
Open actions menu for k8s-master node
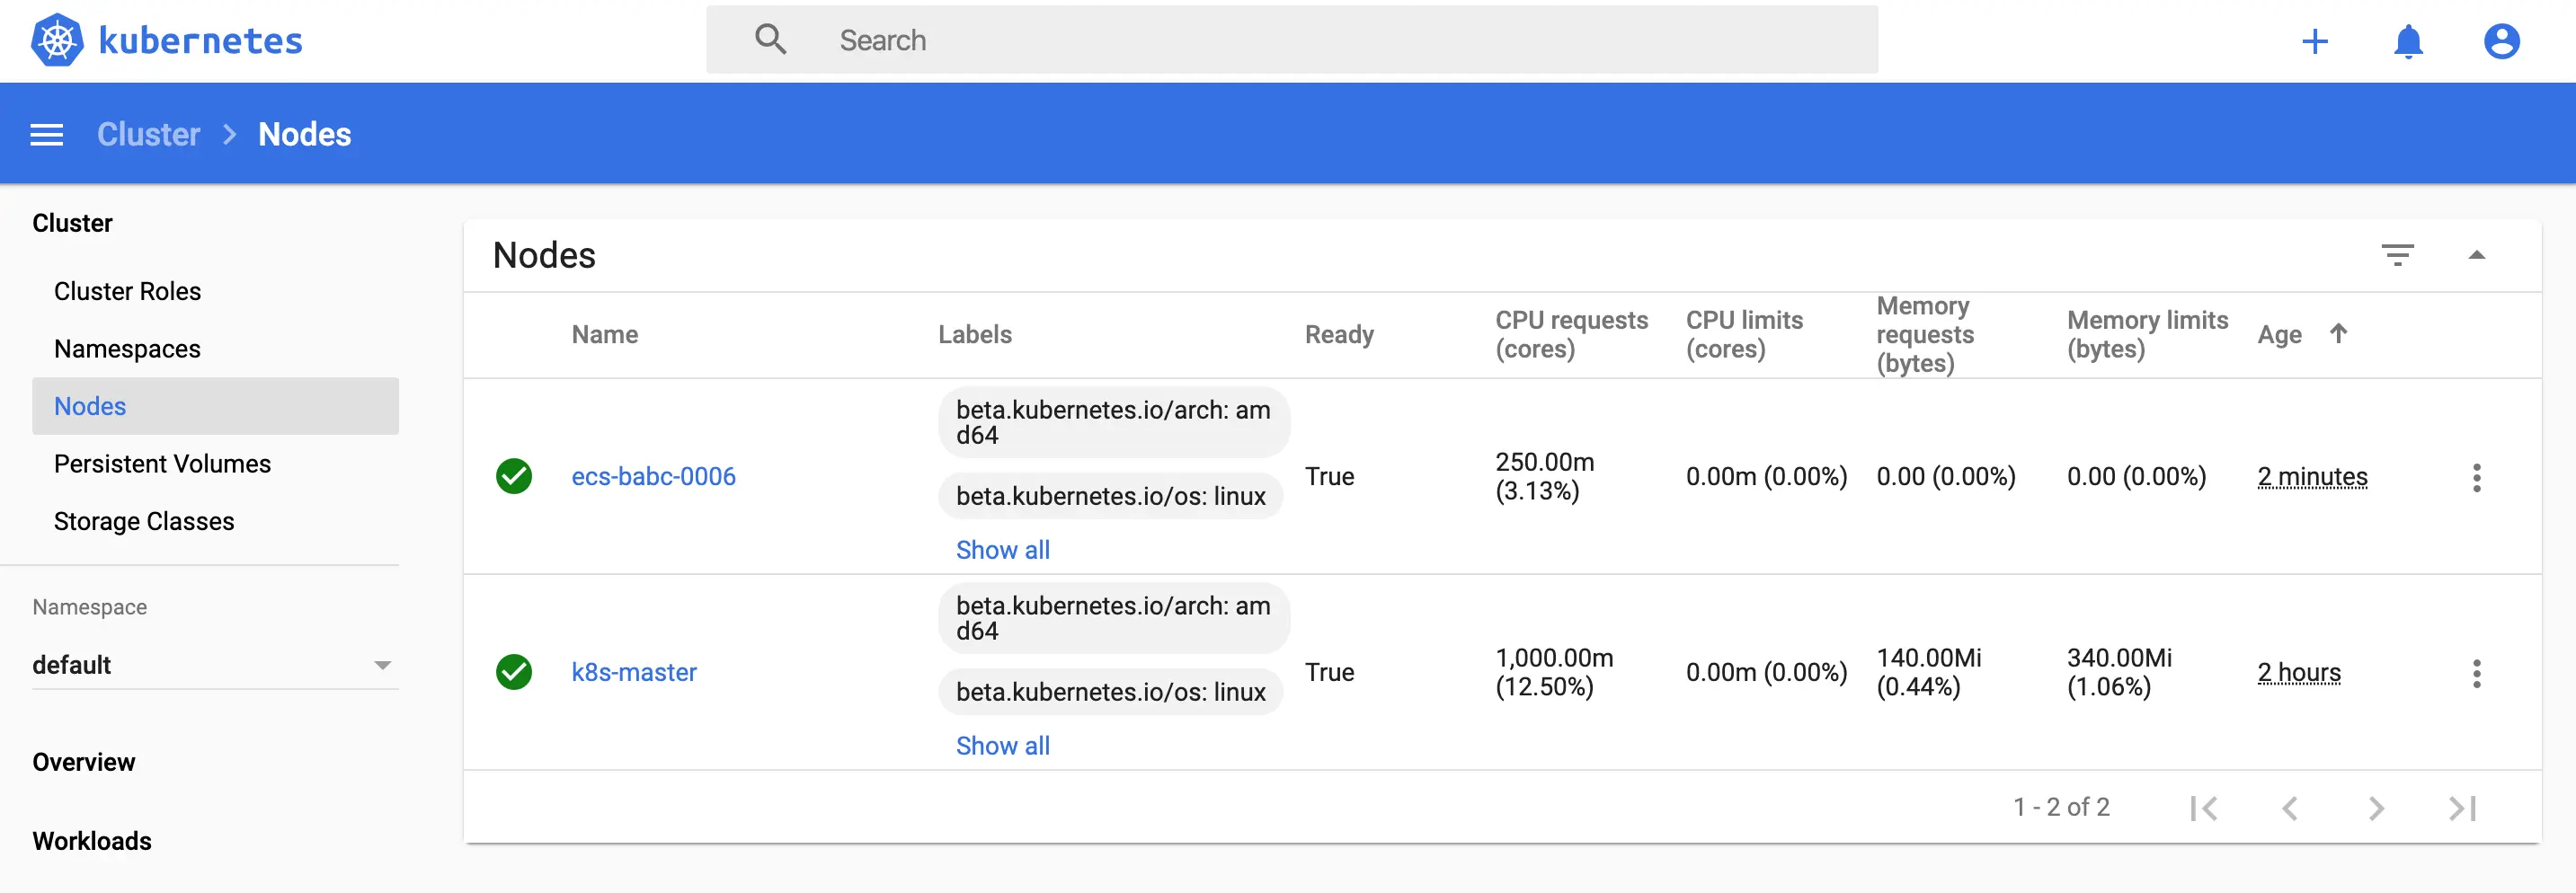point(2476,673)
